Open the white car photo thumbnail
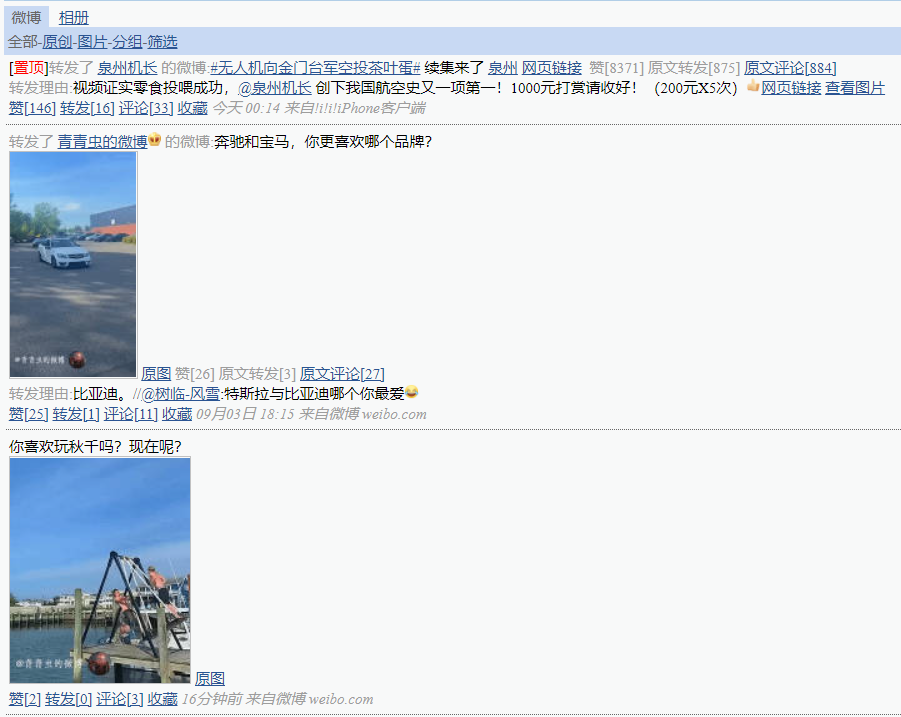This screenshot has height=717, width=901. [x=73, y=265]
